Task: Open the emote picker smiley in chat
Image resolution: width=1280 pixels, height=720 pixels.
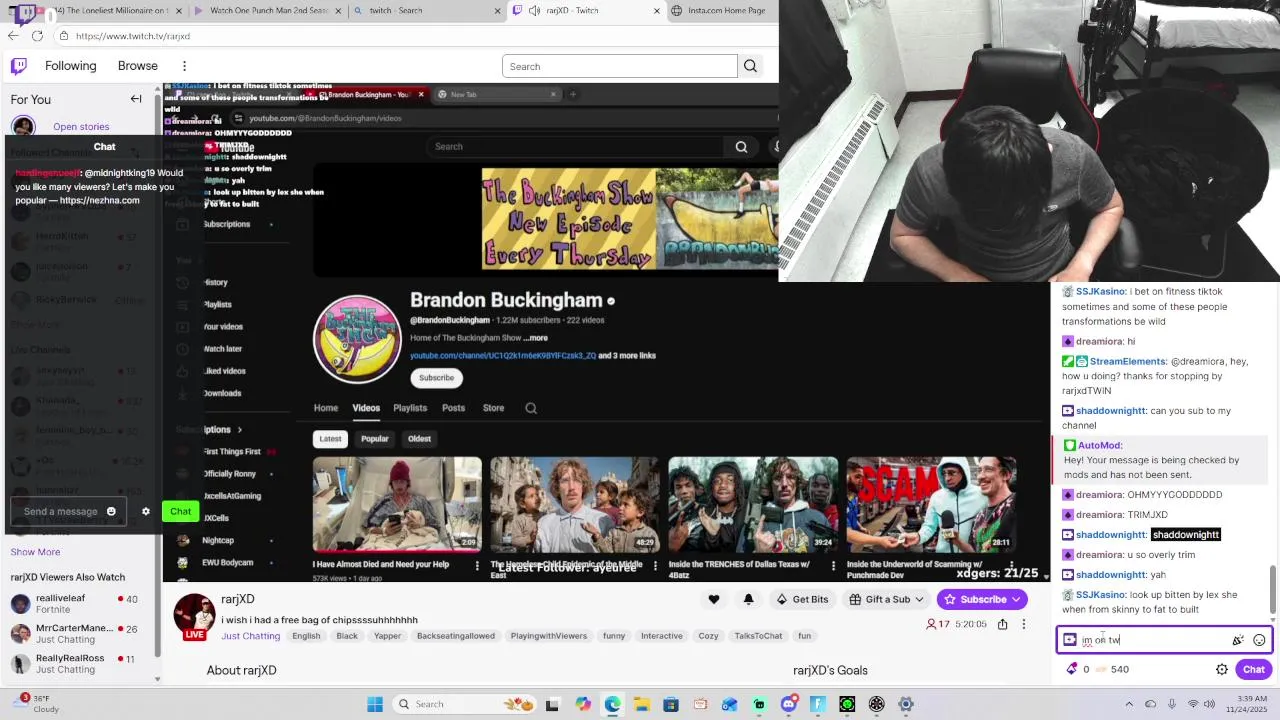Action: click(x=1259, y=640)
